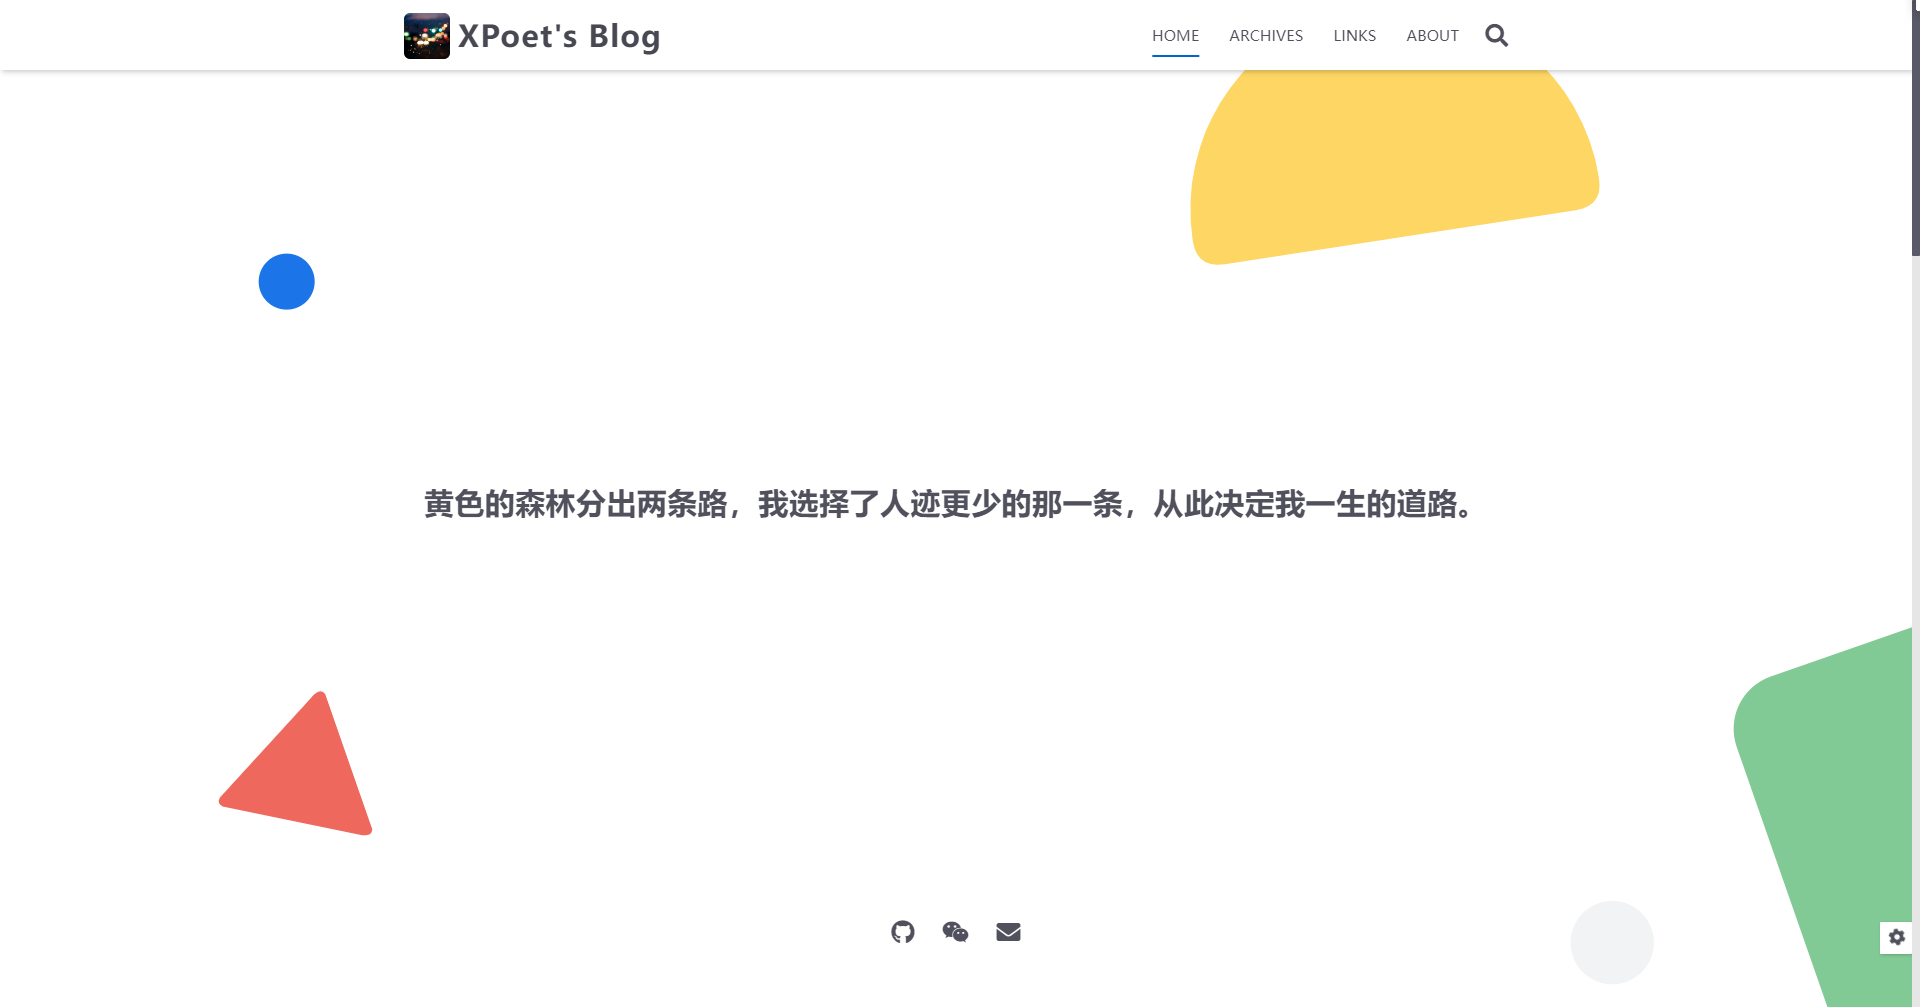Click the red triangle shape
1920x1007 pixels.
[x=310, y=775]
